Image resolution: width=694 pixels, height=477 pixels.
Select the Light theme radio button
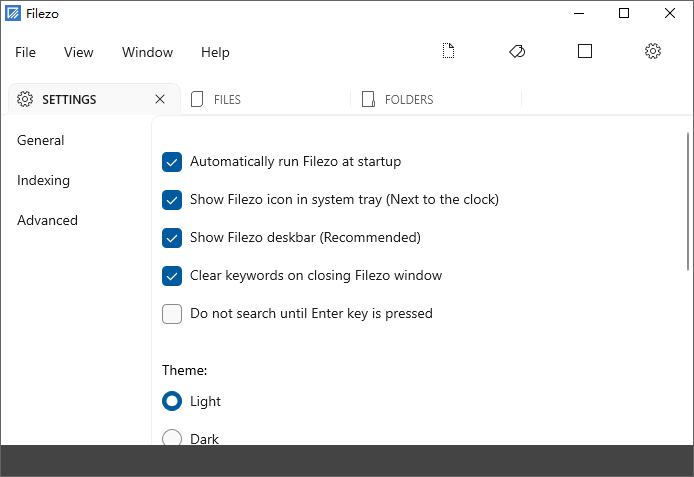172,401
